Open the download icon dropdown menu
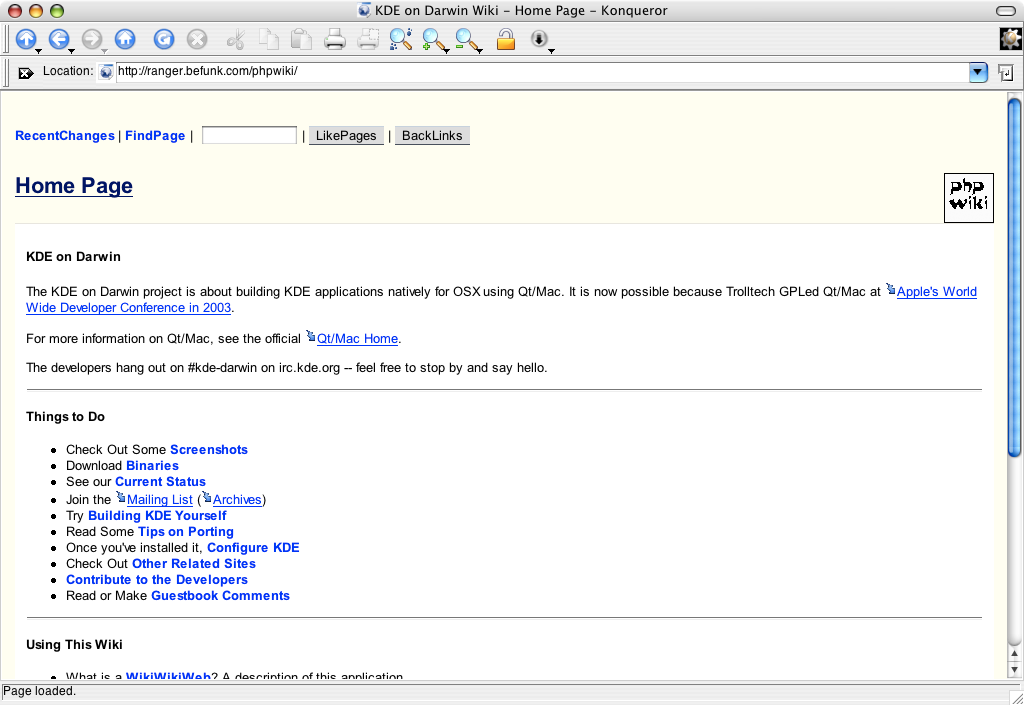 click(x=551, y=50)
